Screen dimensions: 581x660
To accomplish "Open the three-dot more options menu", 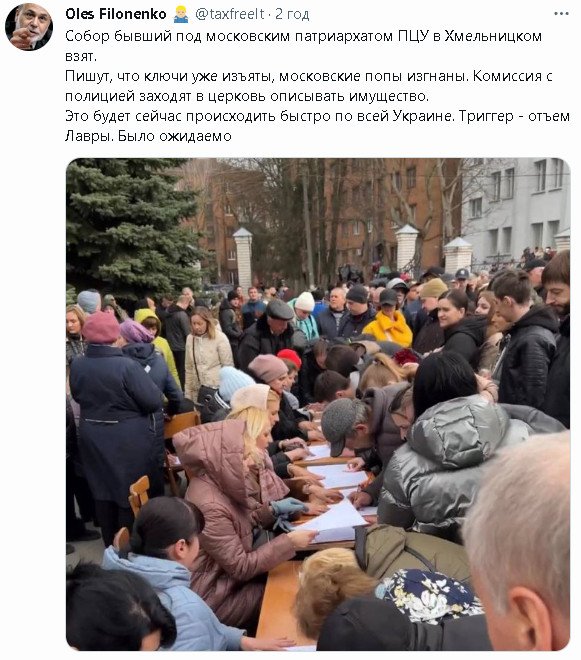I will [561, 14].
